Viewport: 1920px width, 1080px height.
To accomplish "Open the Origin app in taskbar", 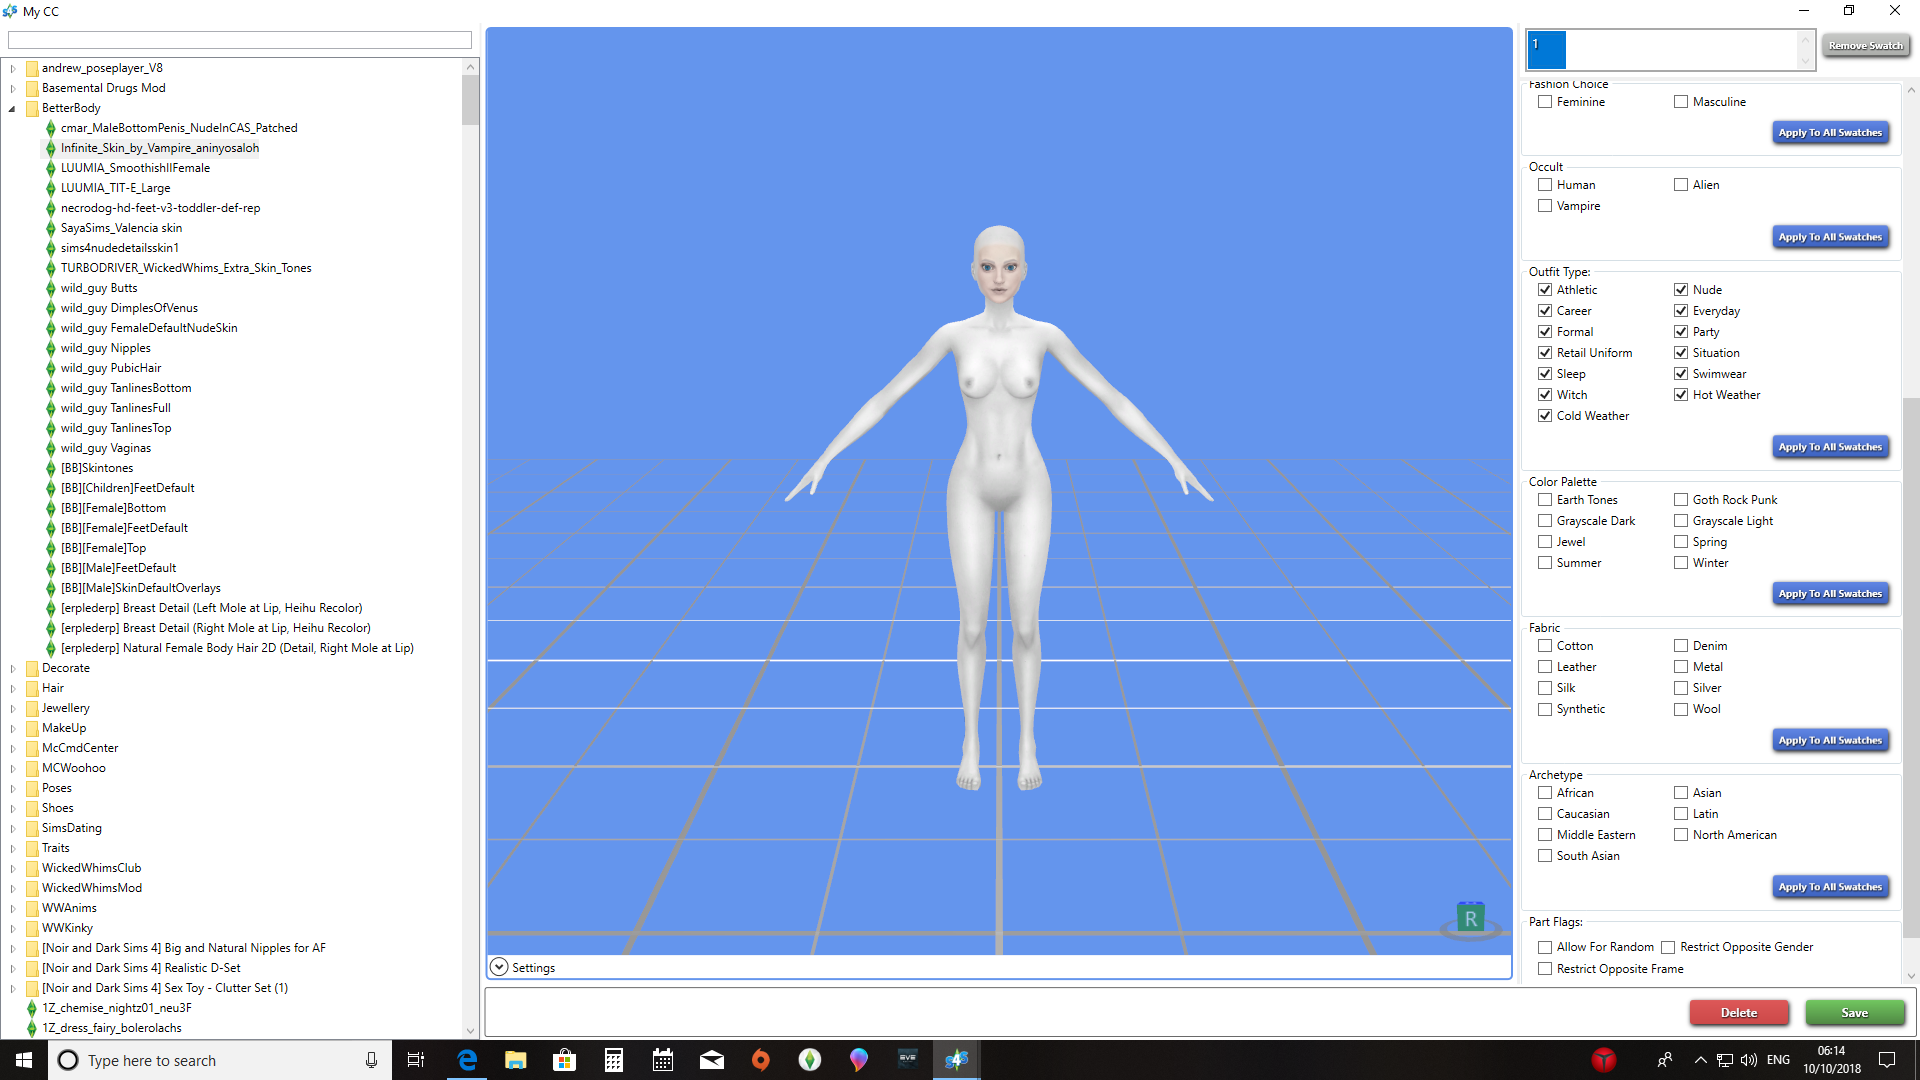I will coord(761,1060).
